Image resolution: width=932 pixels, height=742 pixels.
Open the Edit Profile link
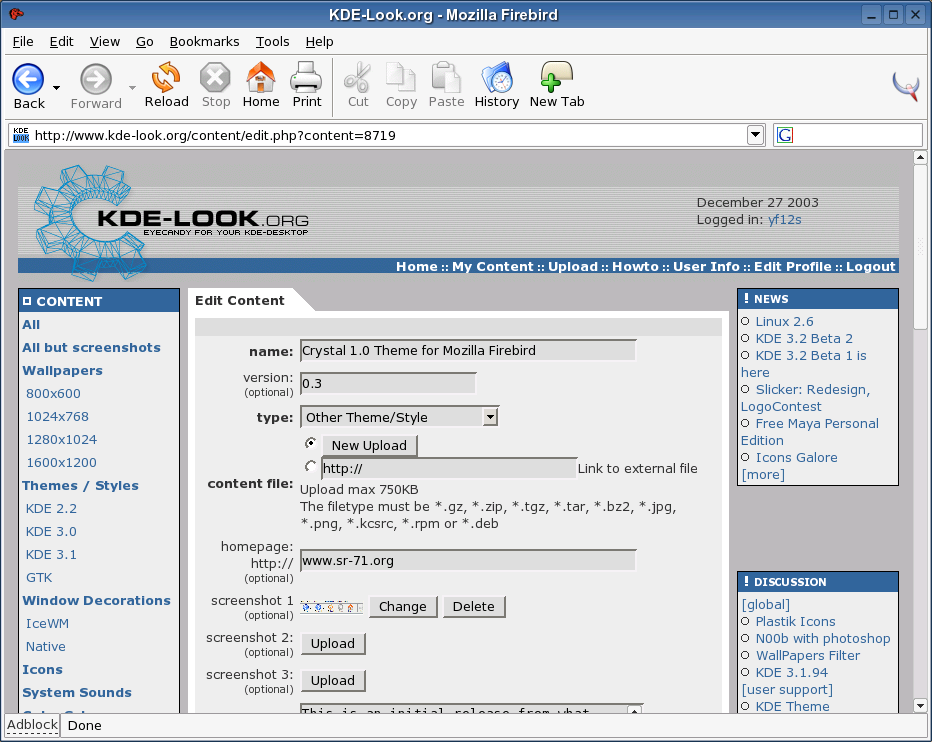pyautogui.click(x=792, y=266)
